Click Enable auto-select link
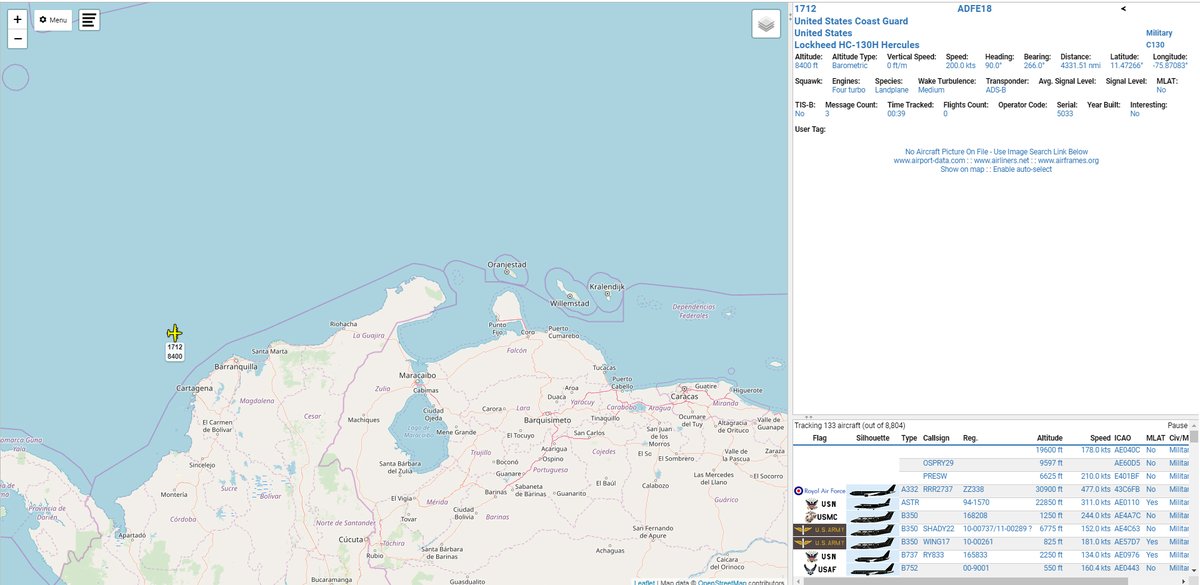1200x585 pixels. pyautogui.click(x=1022, y=169)
